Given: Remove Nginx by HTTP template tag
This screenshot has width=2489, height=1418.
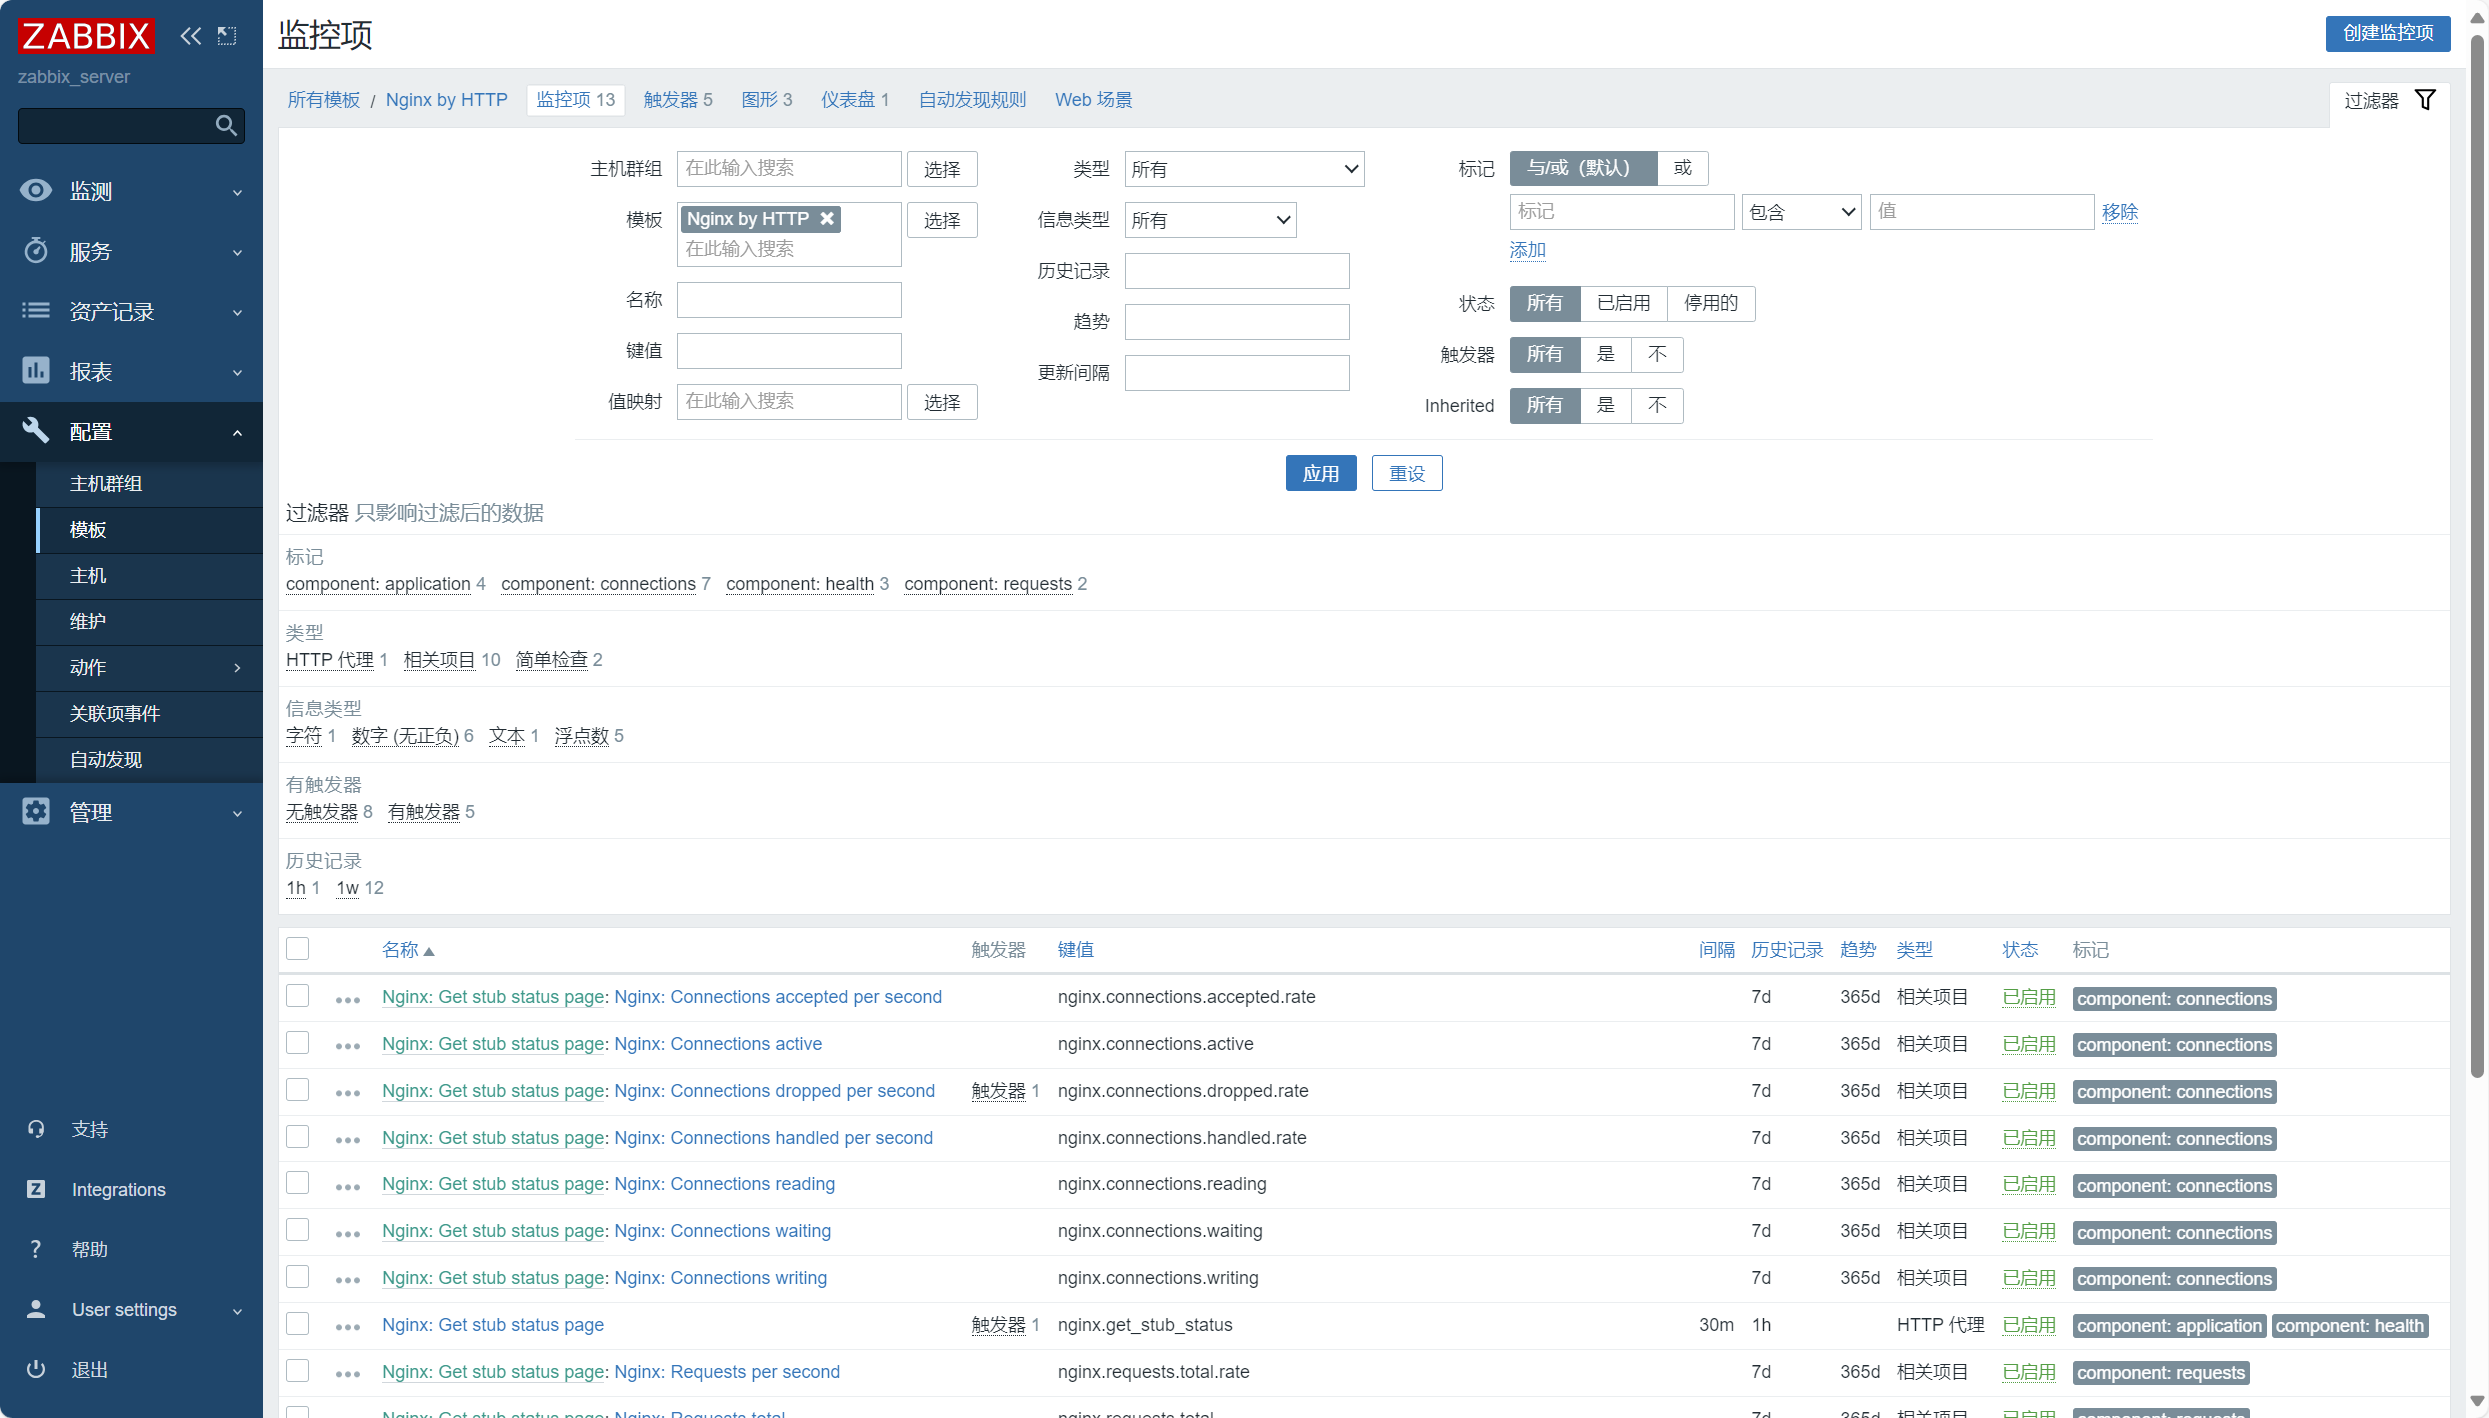Looking at the screenshot, I should click(827, 219).
